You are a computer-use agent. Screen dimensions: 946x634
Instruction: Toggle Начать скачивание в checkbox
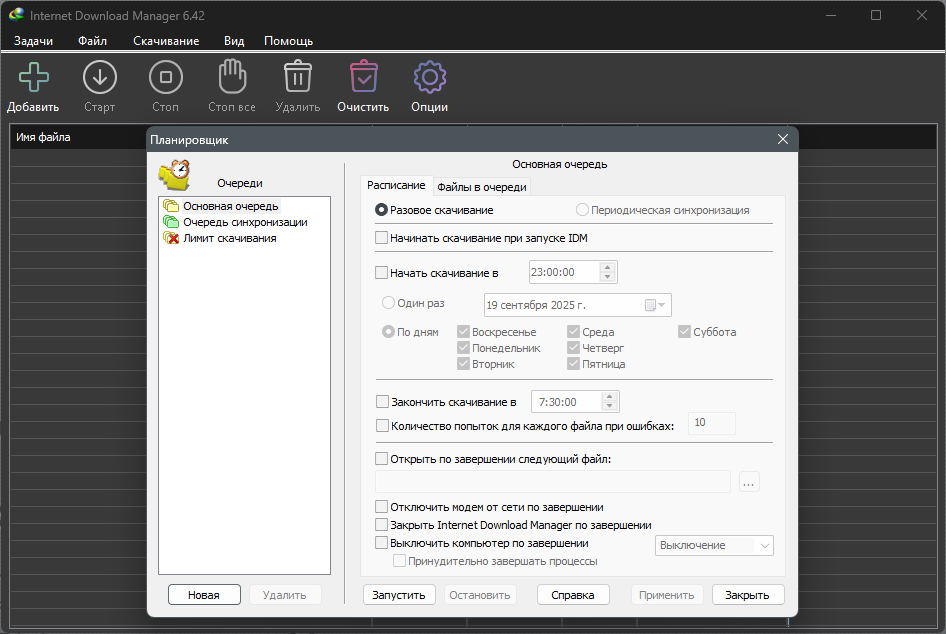(x=381, y=272)
